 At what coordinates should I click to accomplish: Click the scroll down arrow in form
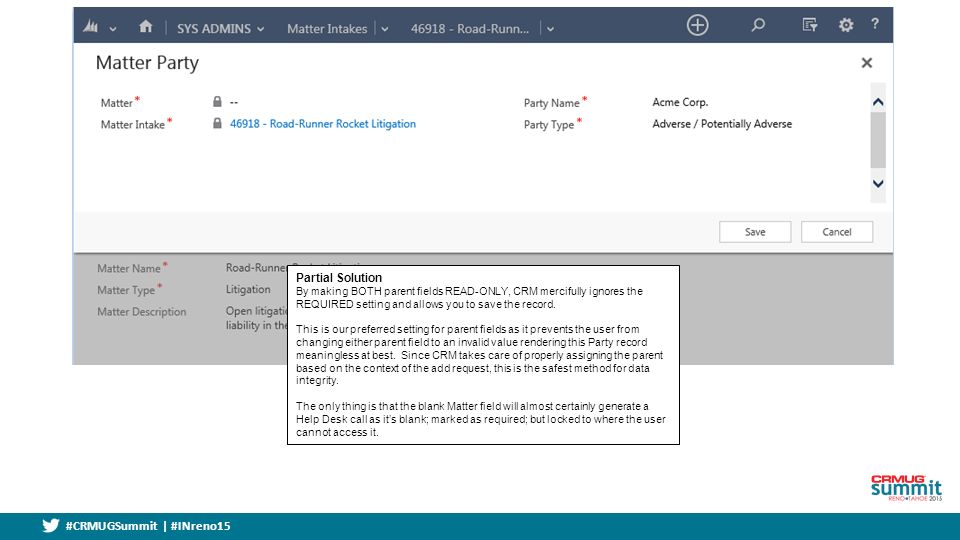pyautogui.click(x=878, y=184)
